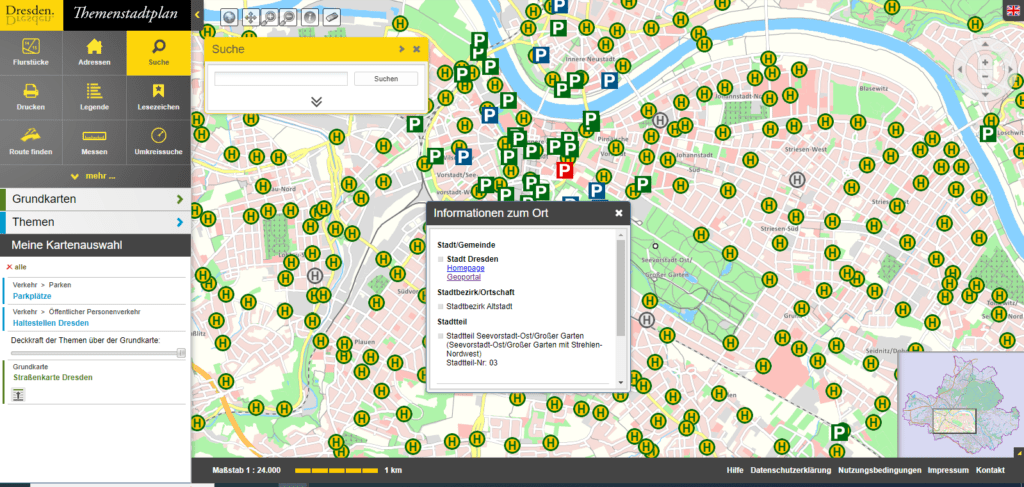Open the Route finden tool

click(x=31, y=141)
